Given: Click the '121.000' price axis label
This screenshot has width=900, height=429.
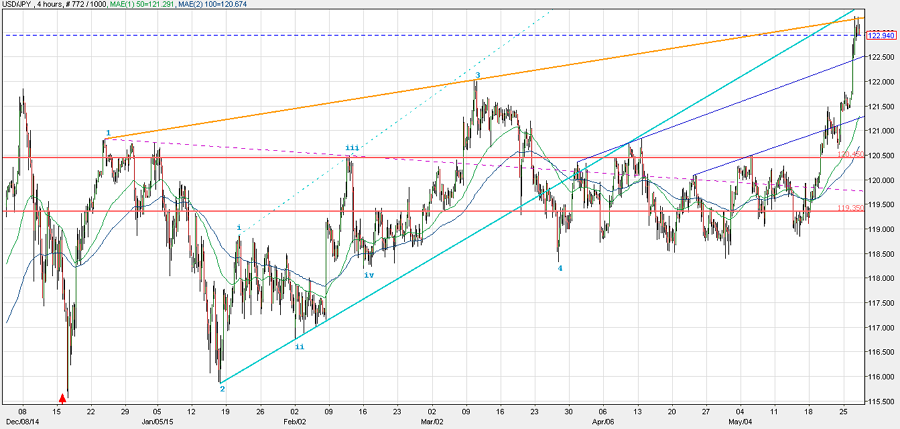Looking at the screenshot, I should [881, 131].
